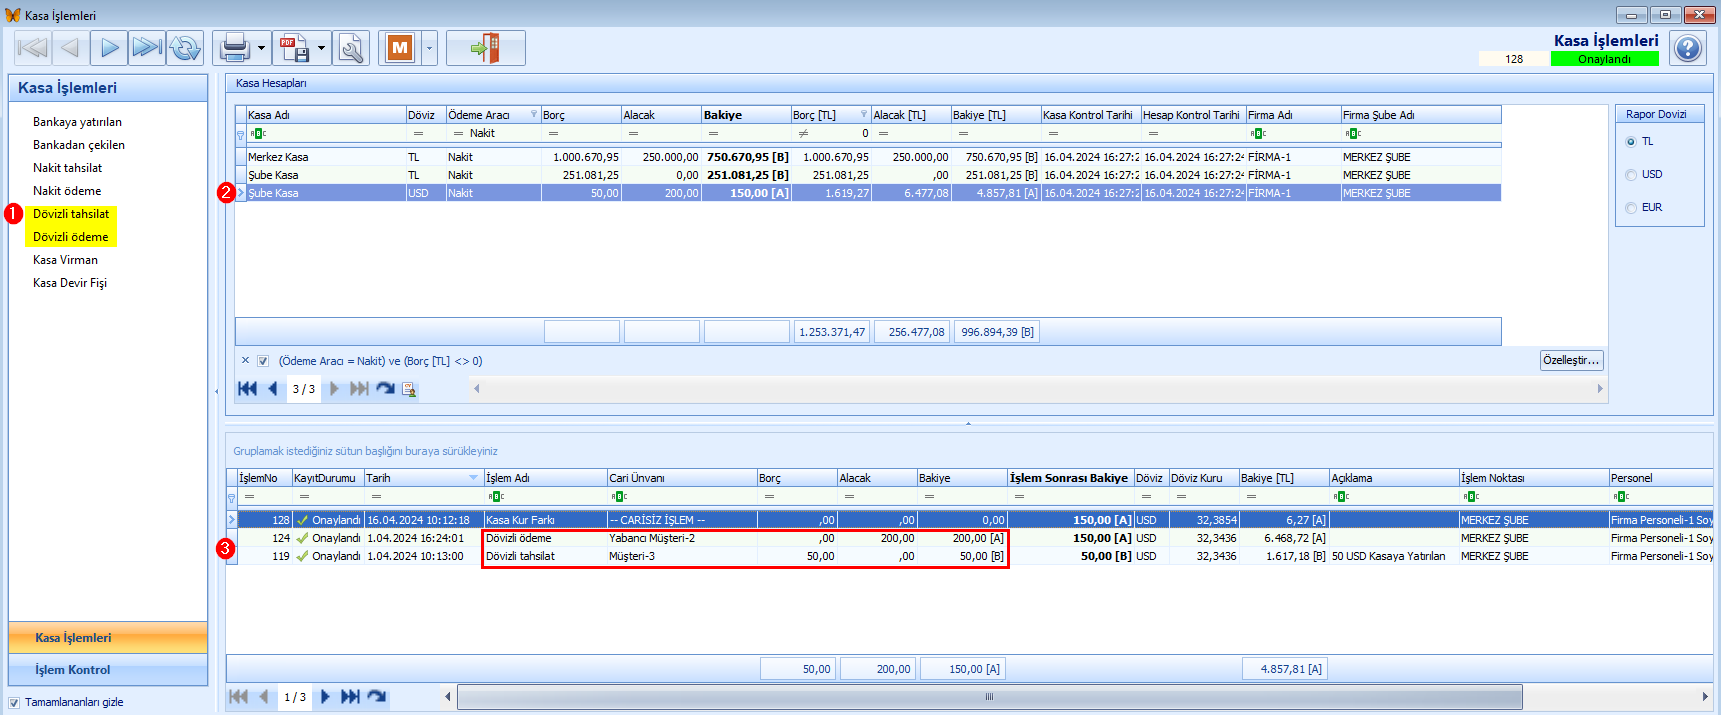Disable the active filter checkbox for Ödeme Aracı = Nakit
This screenshot has width=1721, height=715.
click(263, 361)
